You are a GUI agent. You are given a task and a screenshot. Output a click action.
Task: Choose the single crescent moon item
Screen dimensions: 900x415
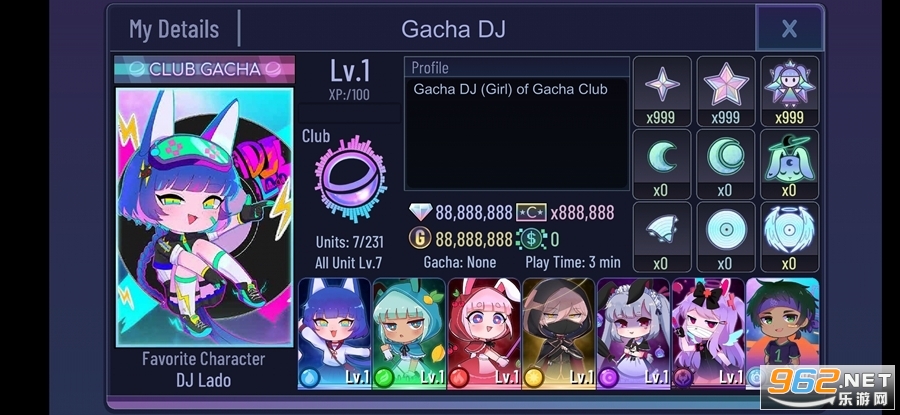[x=662, y=164]
